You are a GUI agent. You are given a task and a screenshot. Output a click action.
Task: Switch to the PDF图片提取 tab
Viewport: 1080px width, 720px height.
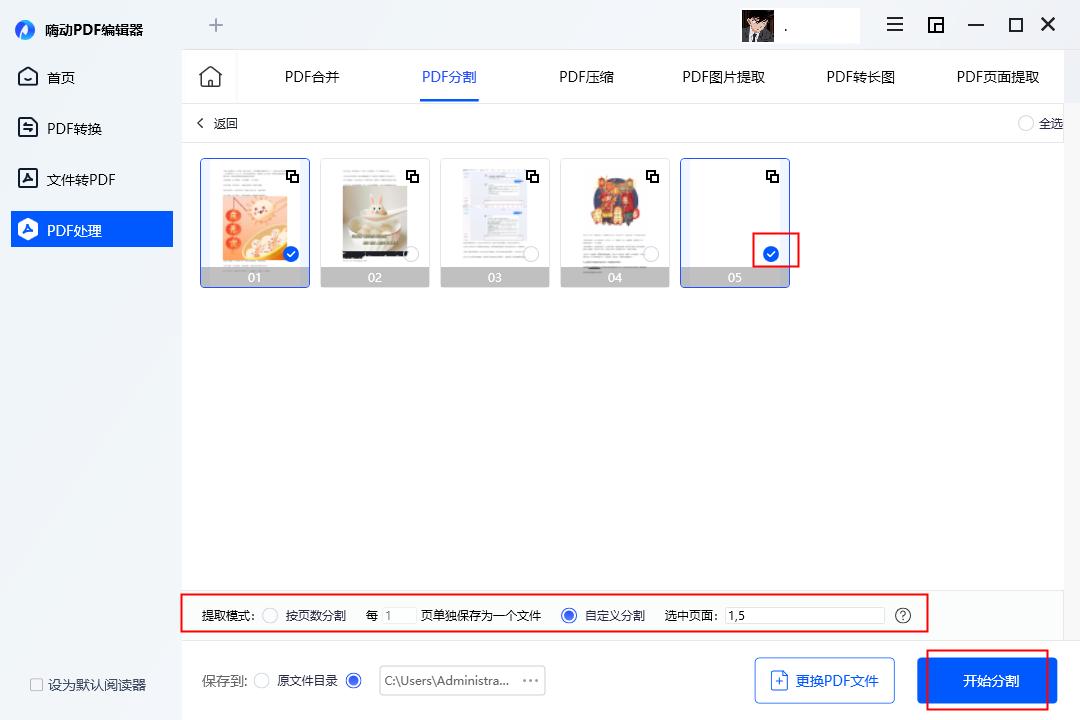tap(722, 75)
